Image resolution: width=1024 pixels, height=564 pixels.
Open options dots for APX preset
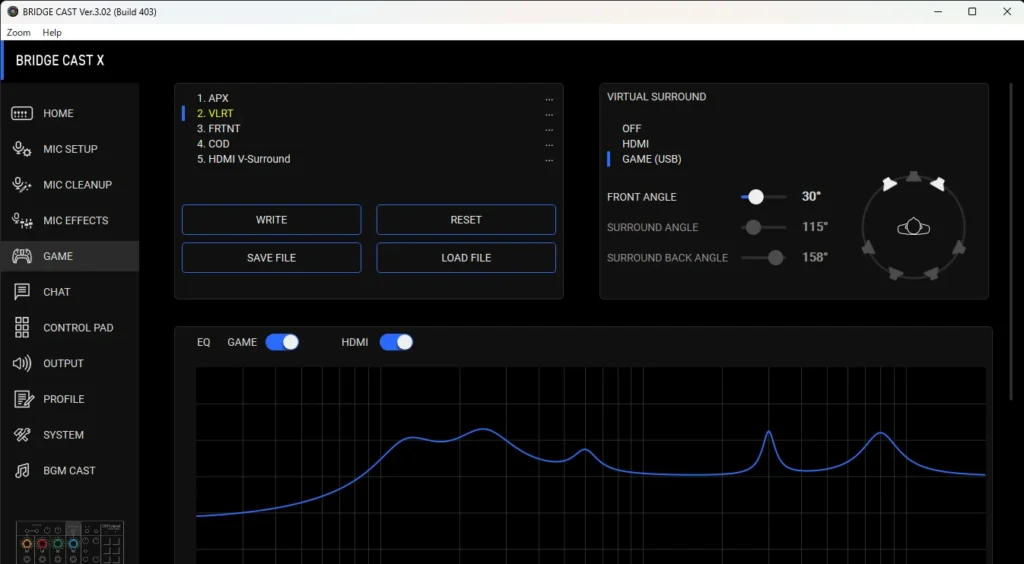click(549, 99)
